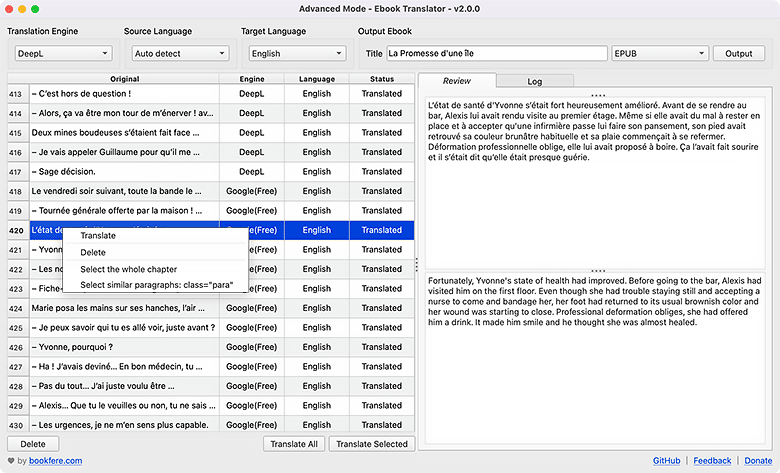780x473 pixels.
Task: Click the Original column header
Action: tap(124, 79)
